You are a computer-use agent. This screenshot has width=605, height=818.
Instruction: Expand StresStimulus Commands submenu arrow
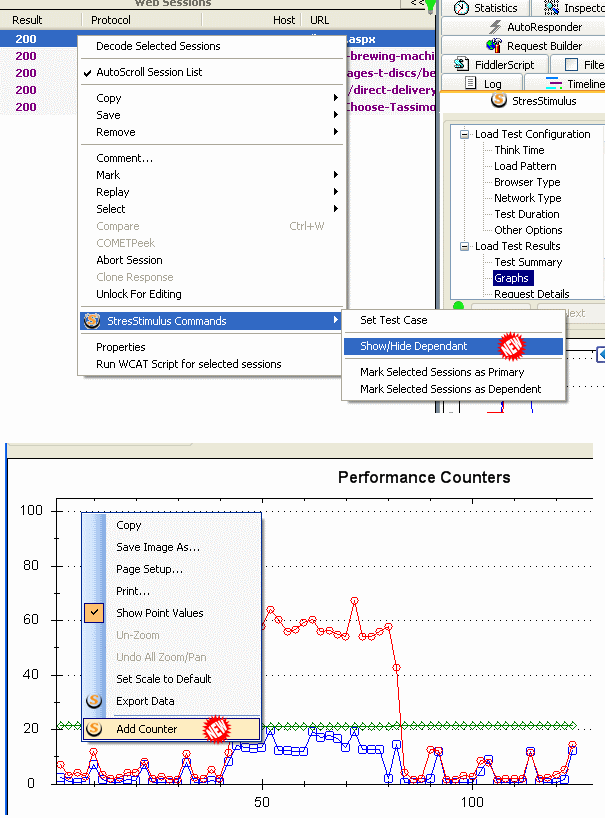tap(336, 320)
